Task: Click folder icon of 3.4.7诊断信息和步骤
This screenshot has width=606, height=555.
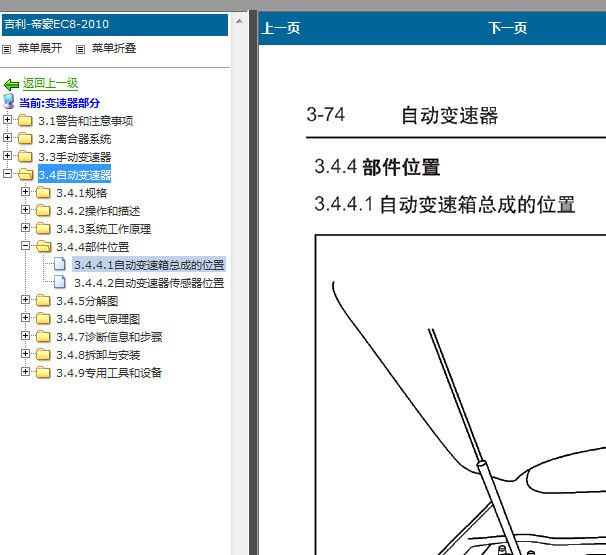Action: point(43,337)
